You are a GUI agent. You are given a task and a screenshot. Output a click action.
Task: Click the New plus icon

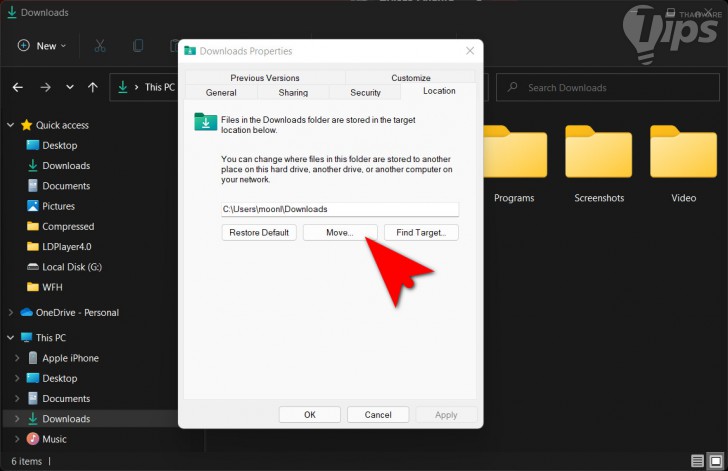24,46
